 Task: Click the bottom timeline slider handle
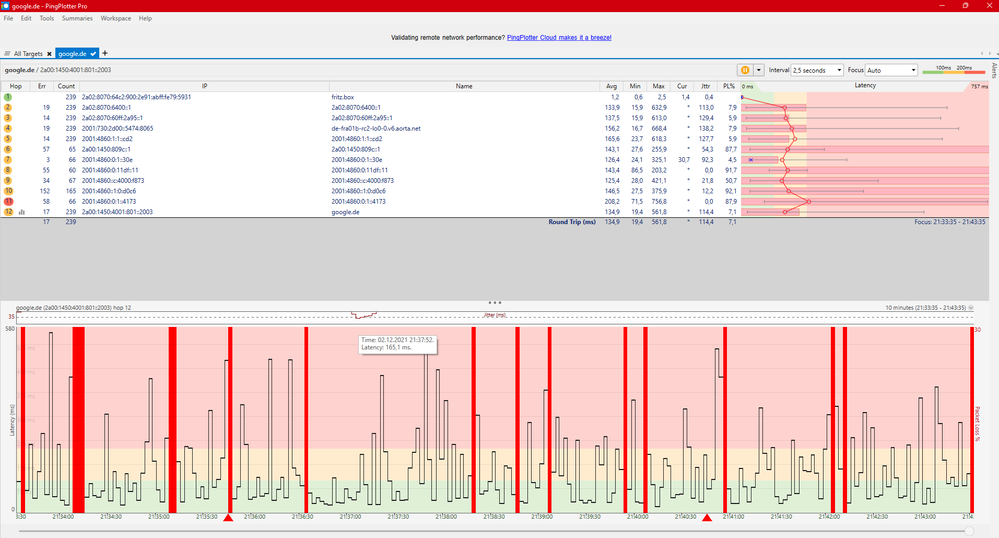[x=969, y=530]
